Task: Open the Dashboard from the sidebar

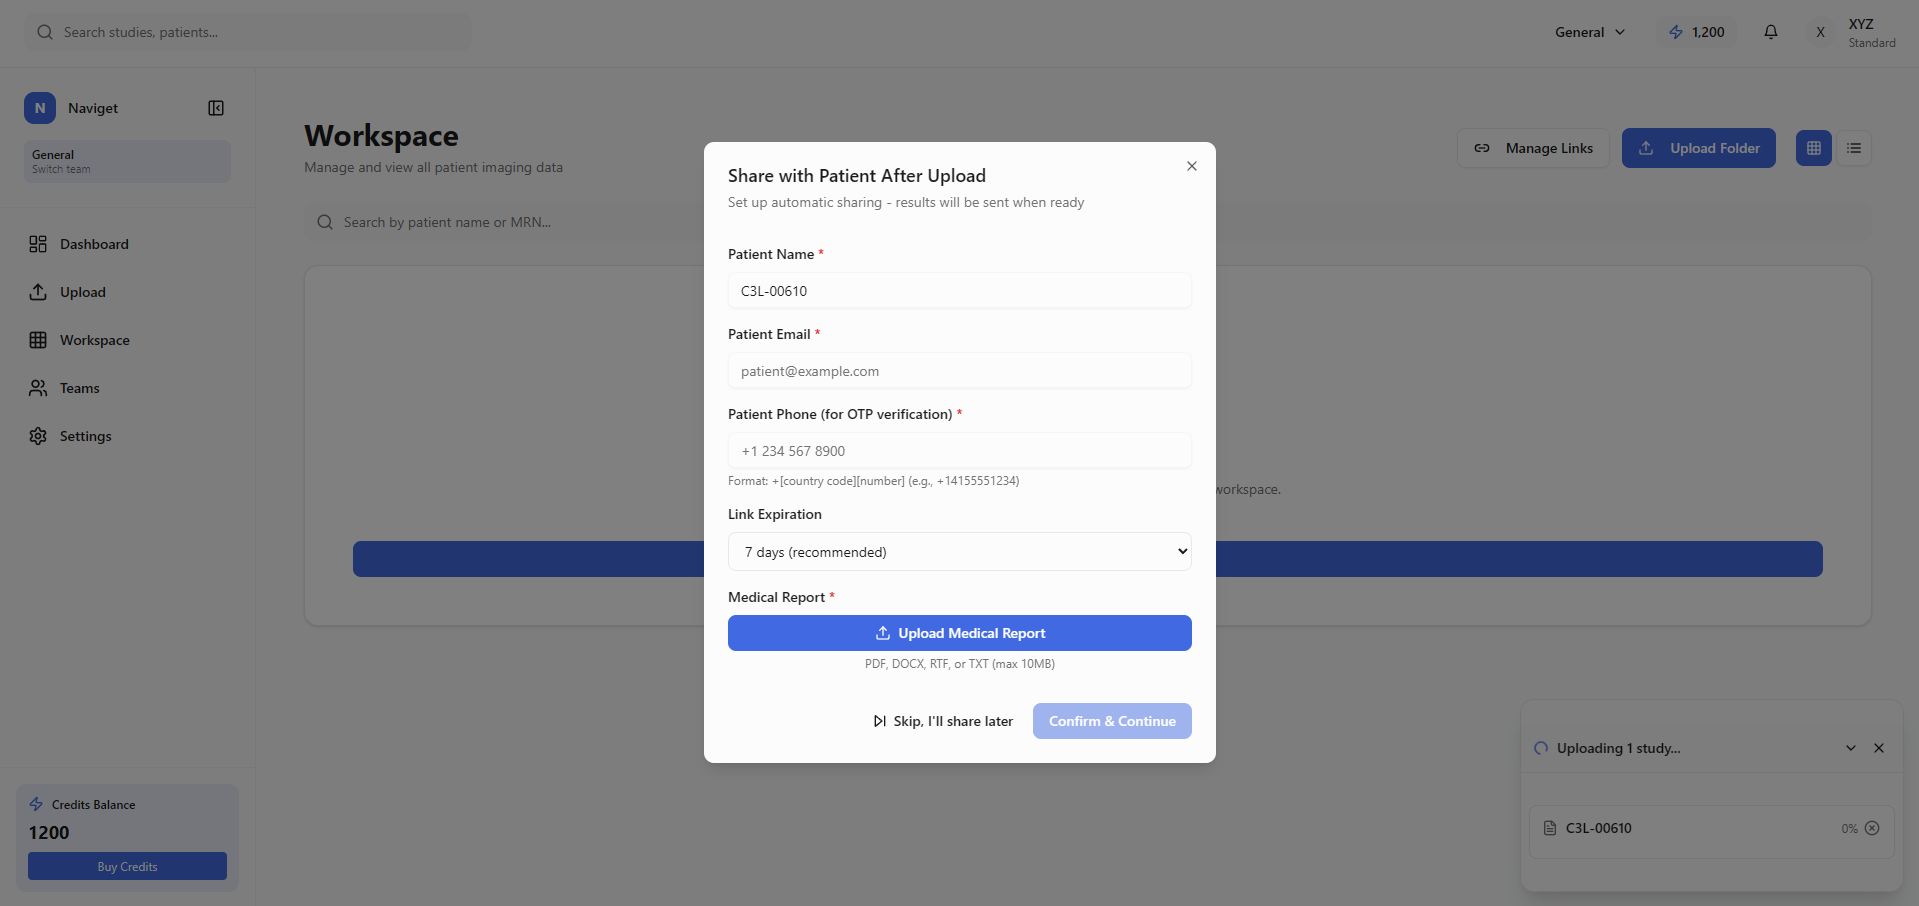Action: 93,244
